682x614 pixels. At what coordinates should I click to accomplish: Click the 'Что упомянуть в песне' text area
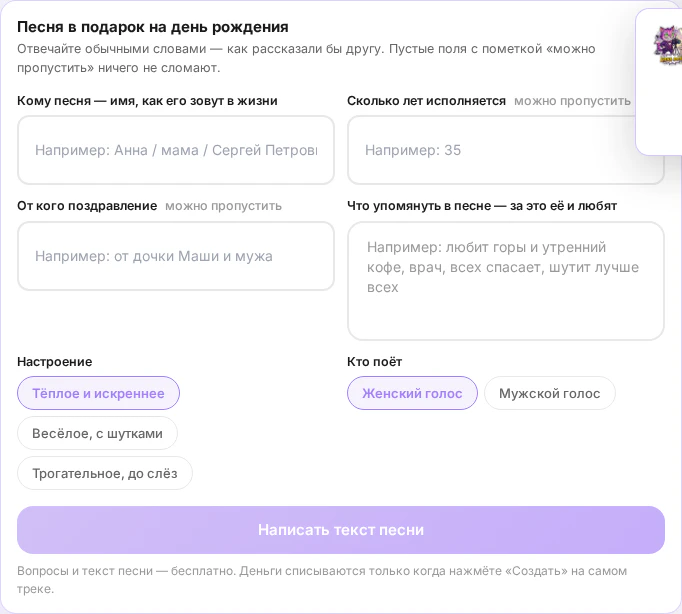click(506, 281)
